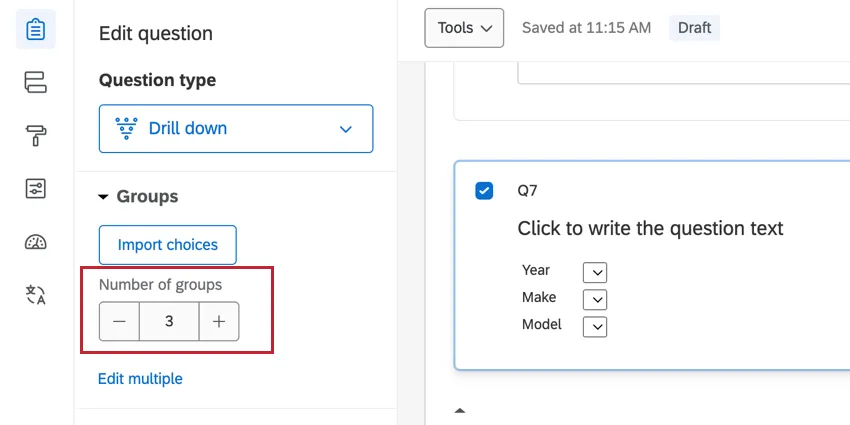
Task: Increase number of groups with plus
Action: [x=219, y=322]
